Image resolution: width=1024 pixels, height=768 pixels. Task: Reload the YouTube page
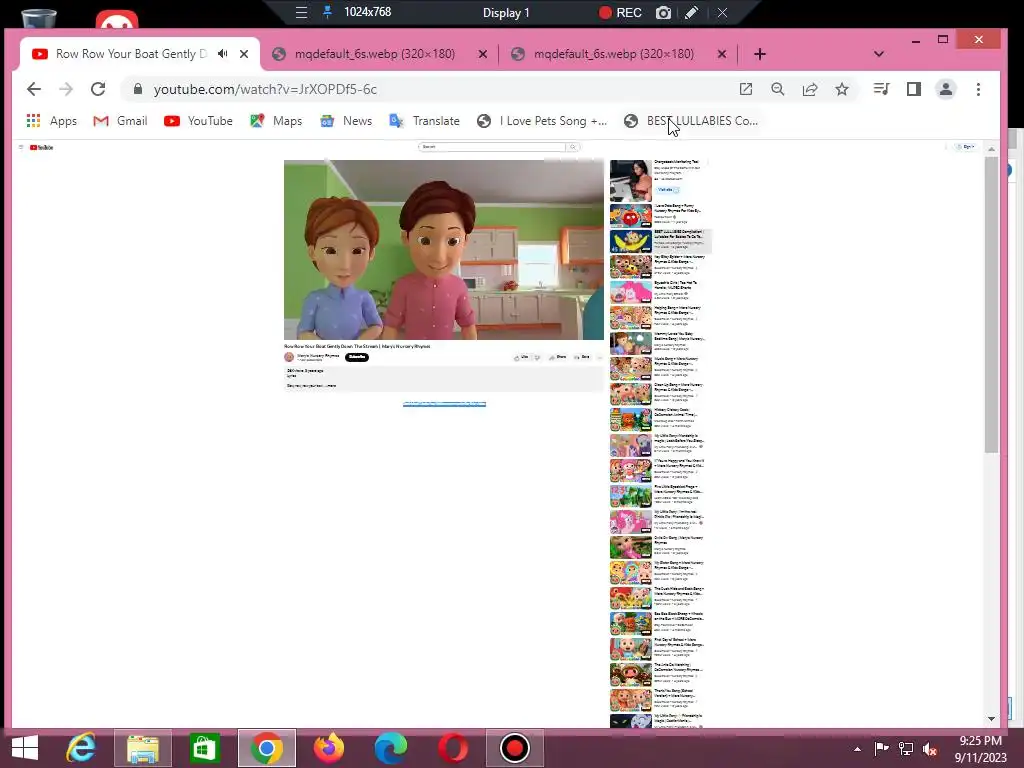98,89
